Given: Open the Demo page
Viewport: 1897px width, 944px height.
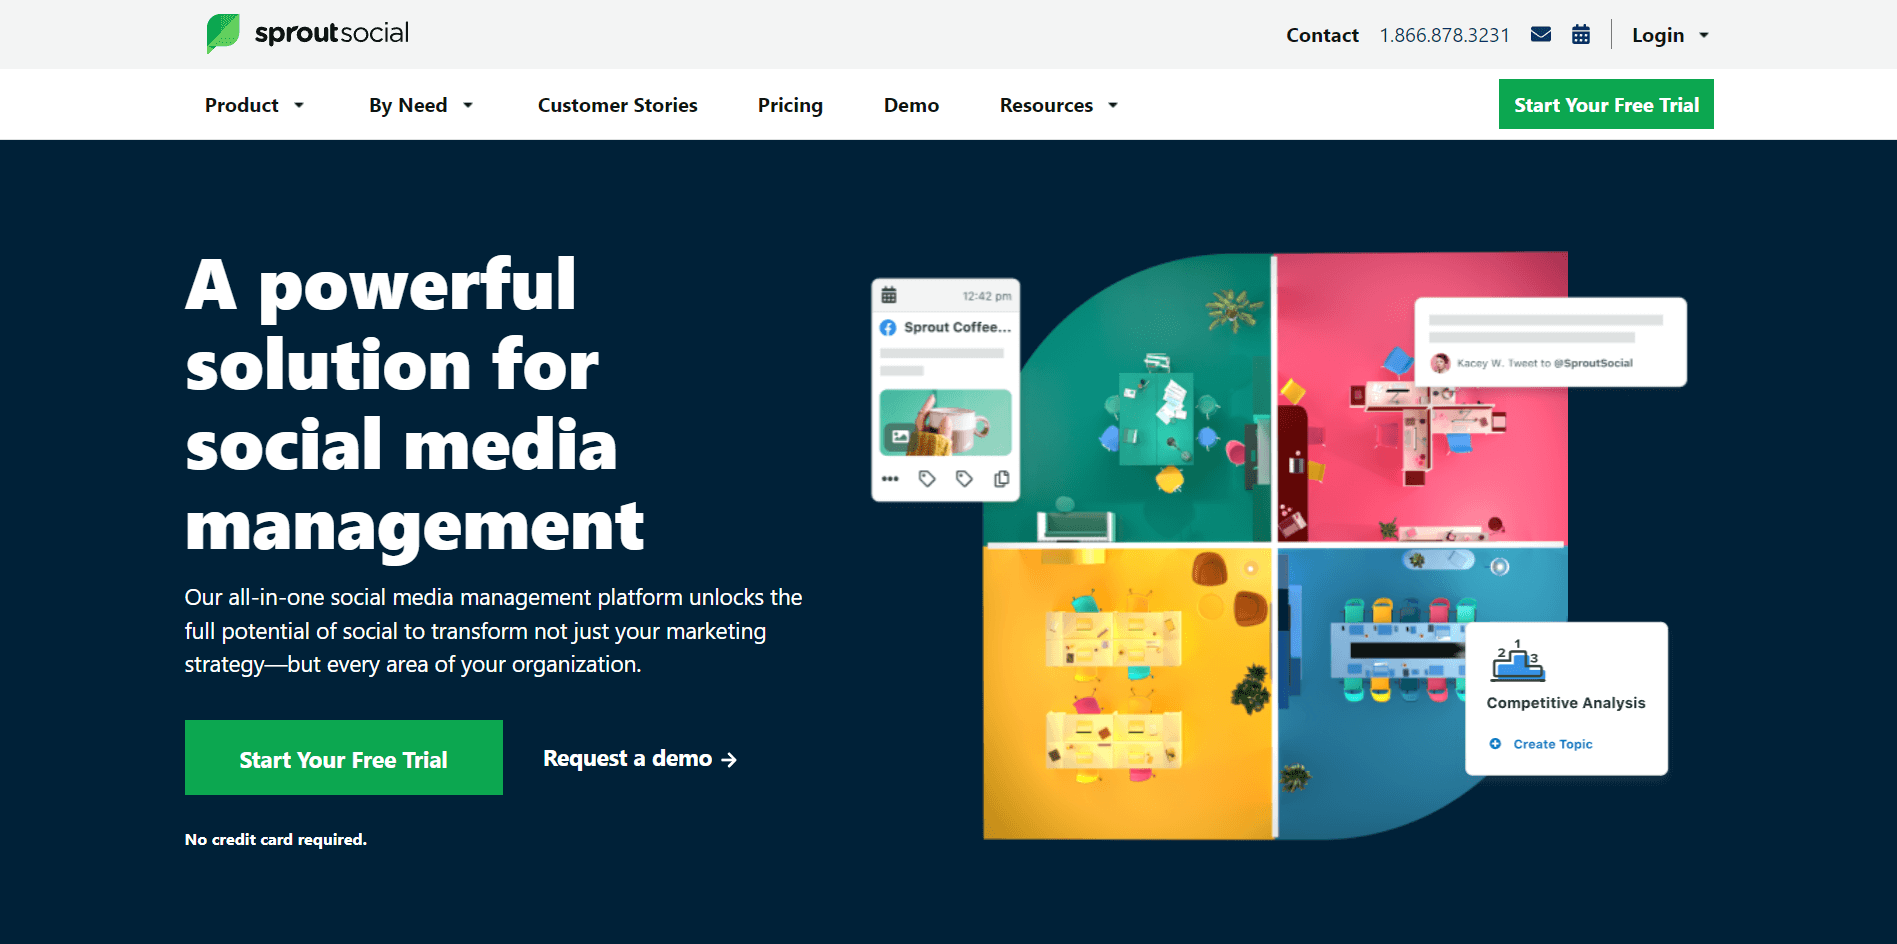Looking at the screenshot, I should coord(911,105).
